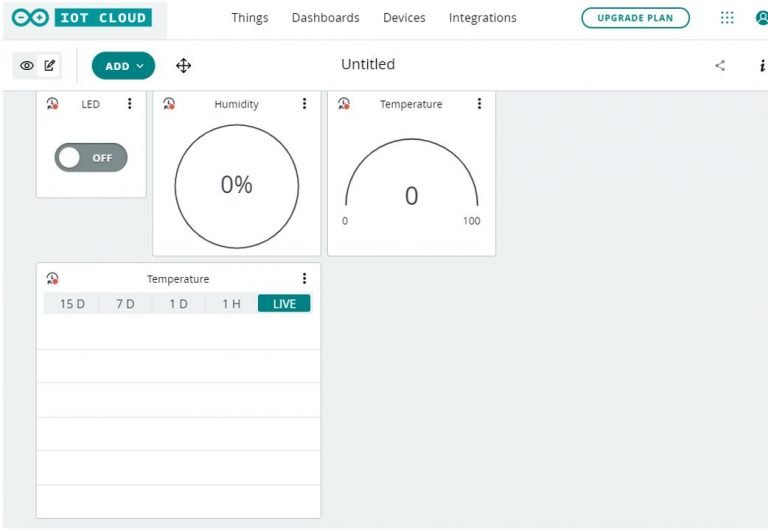
Task: Open the LED widget options menu
Action: pos(129,104)
